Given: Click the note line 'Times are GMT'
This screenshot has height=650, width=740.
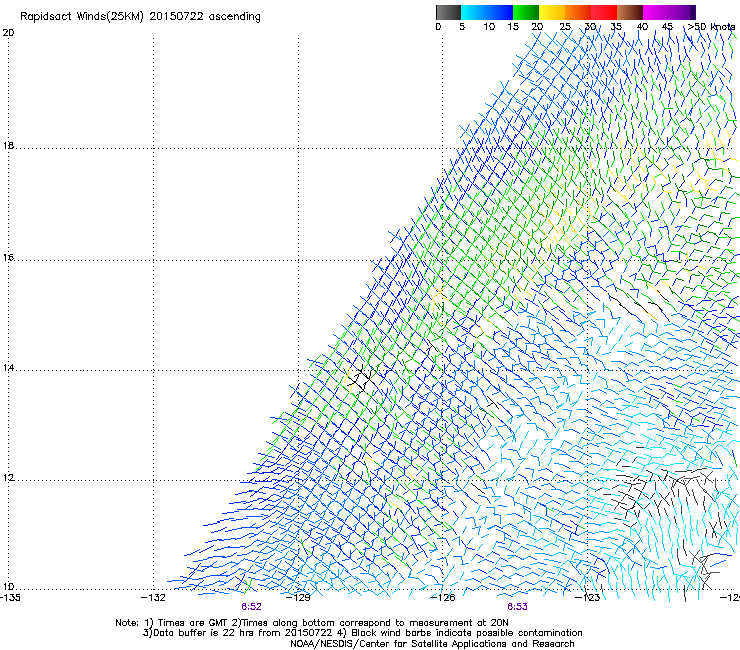Looking at the screenshot, I should point(191,623).
